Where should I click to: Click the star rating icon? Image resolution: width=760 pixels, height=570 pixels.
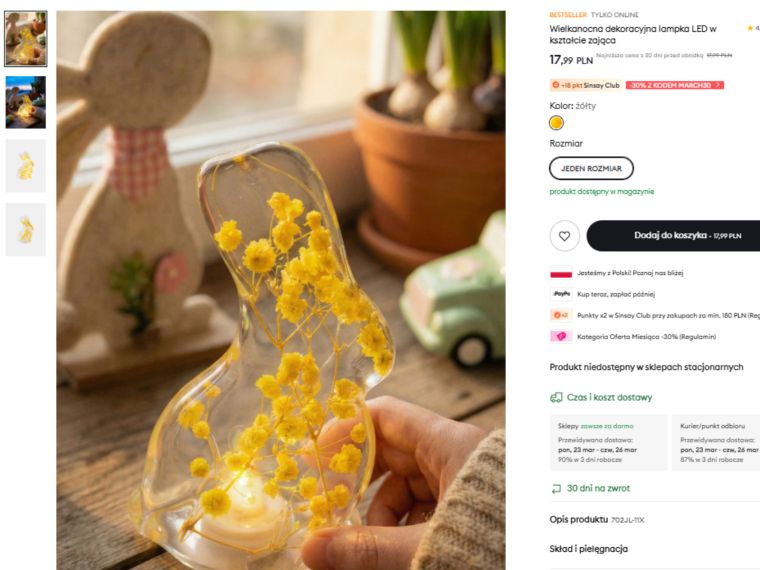point(750,29)
